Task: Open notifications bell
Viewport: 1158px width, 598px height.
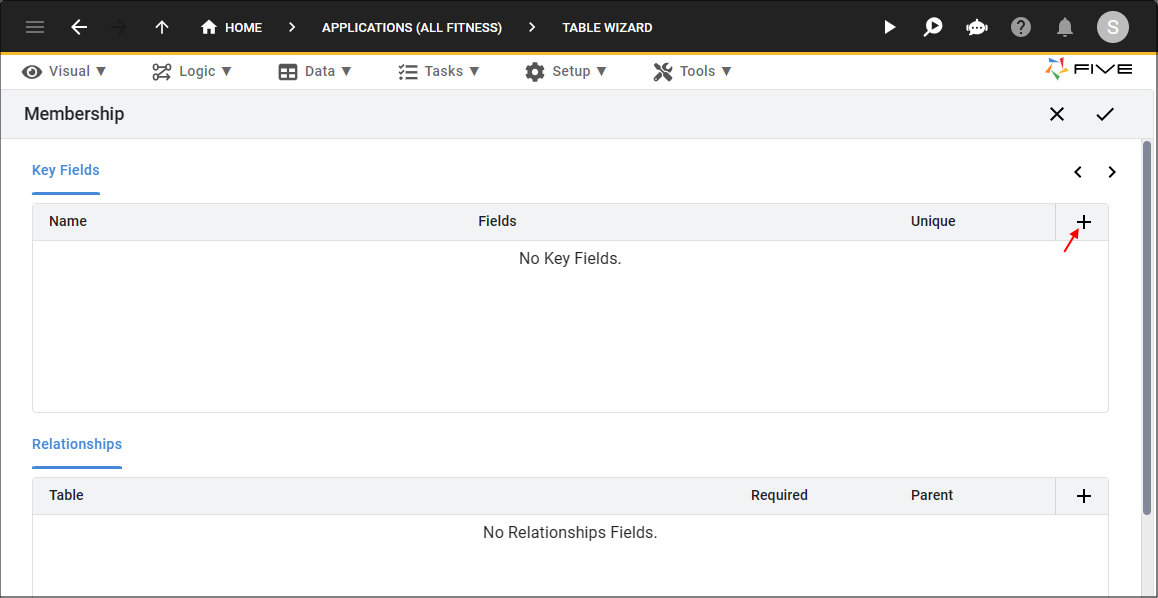Action: coord(1064,27)
